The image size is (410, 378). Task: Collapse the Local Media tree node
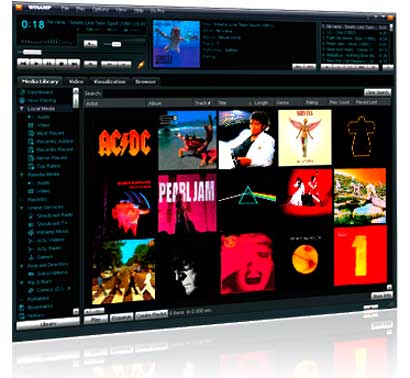(x=22, y=109)
